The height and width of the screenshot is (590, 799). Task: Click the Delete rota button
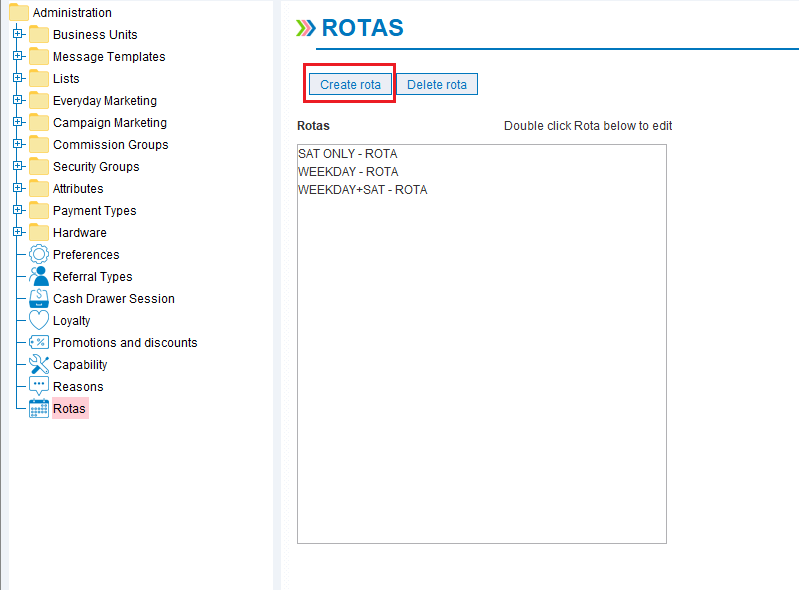pyautogui.click(x=437, y=84)
